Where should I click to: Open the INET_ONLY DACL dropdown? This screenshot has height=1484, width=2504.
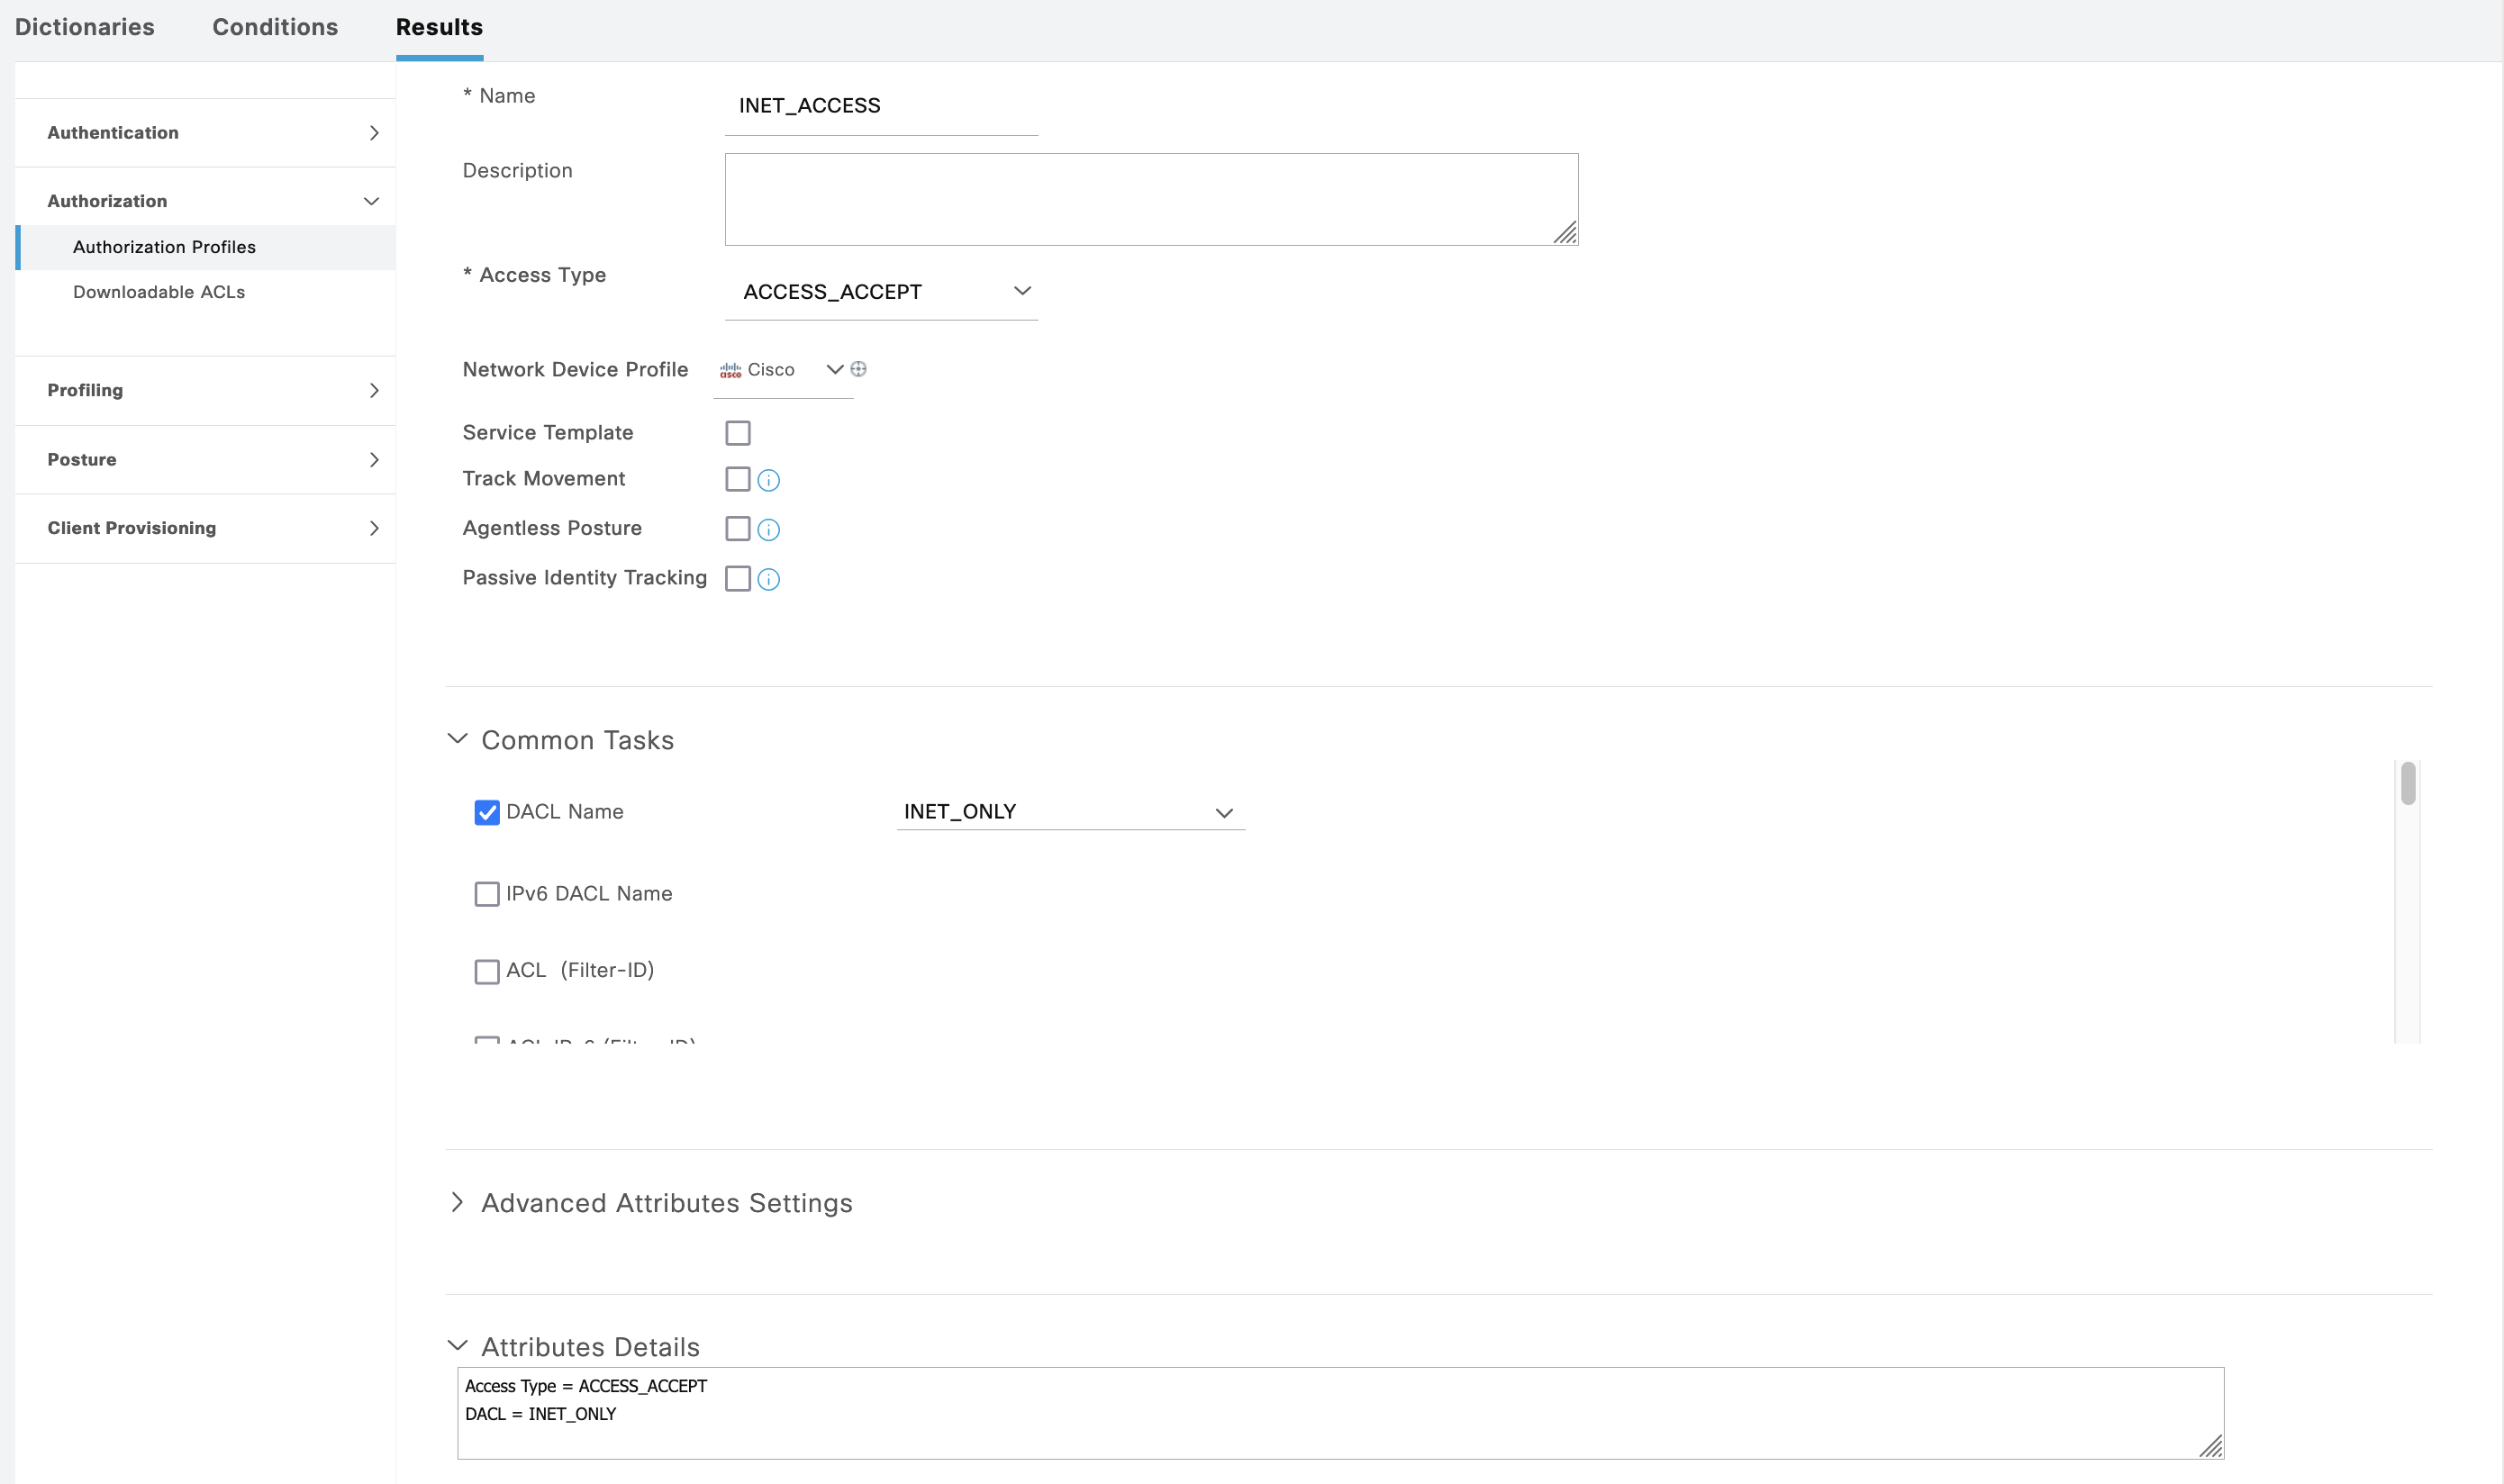click(x=1070, y=812)
